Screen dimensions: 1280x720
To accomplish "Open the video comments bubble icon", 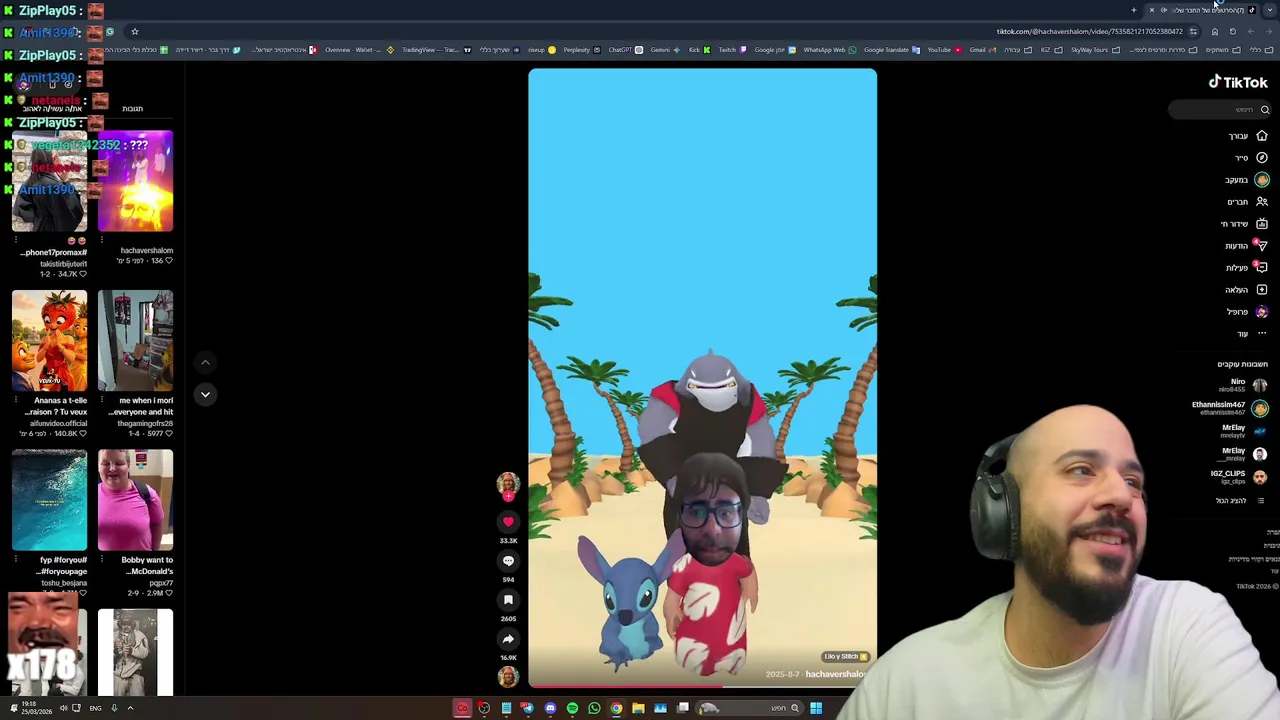I will coord(508,561).
